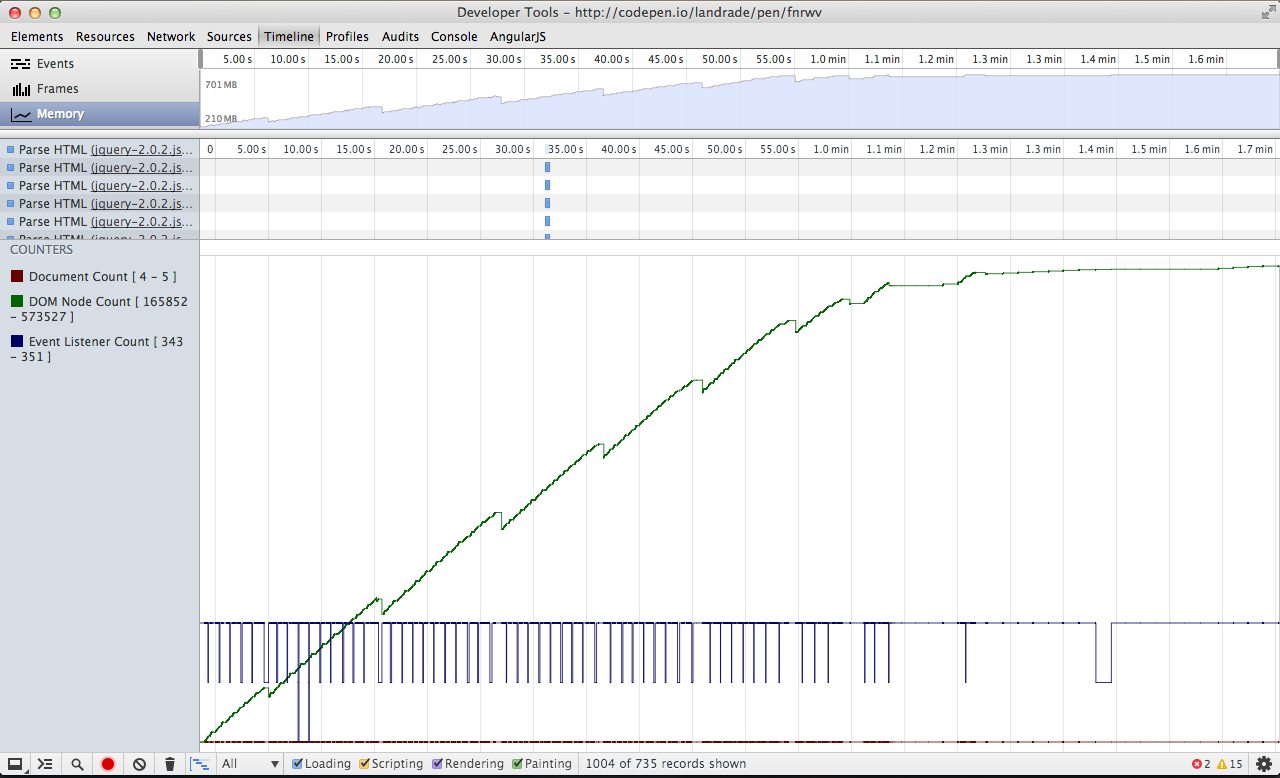The image size is (1280, 778).
Task: Click the COUNTERS heading
Action: tap(42, 250)
